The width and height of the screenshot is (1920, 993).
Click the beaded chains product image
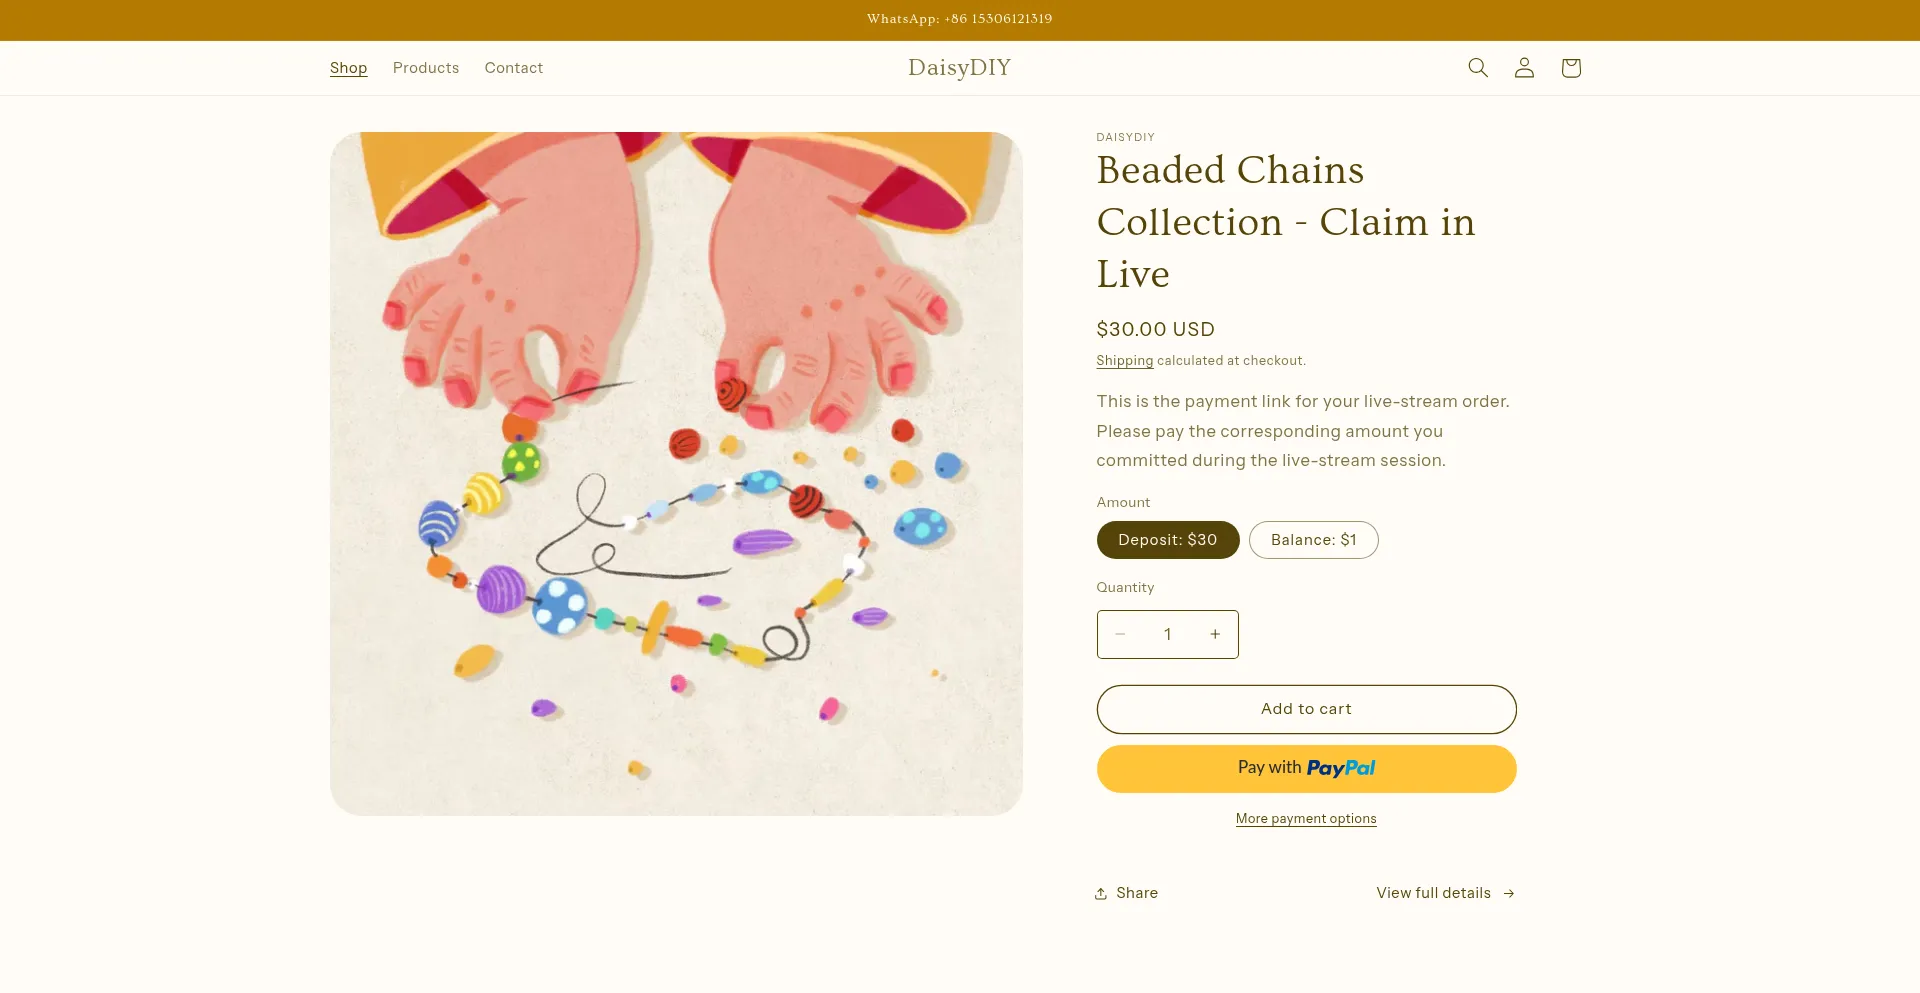click(x=676, y=473)
